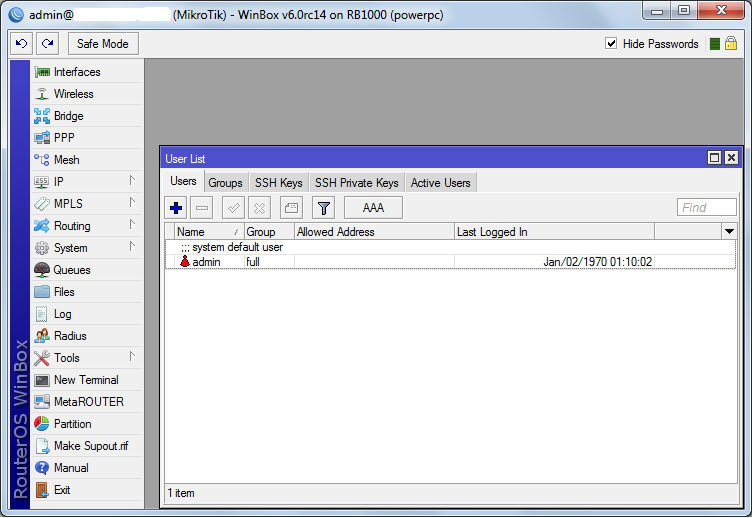Click the Comment button in User List

[291, 208]
